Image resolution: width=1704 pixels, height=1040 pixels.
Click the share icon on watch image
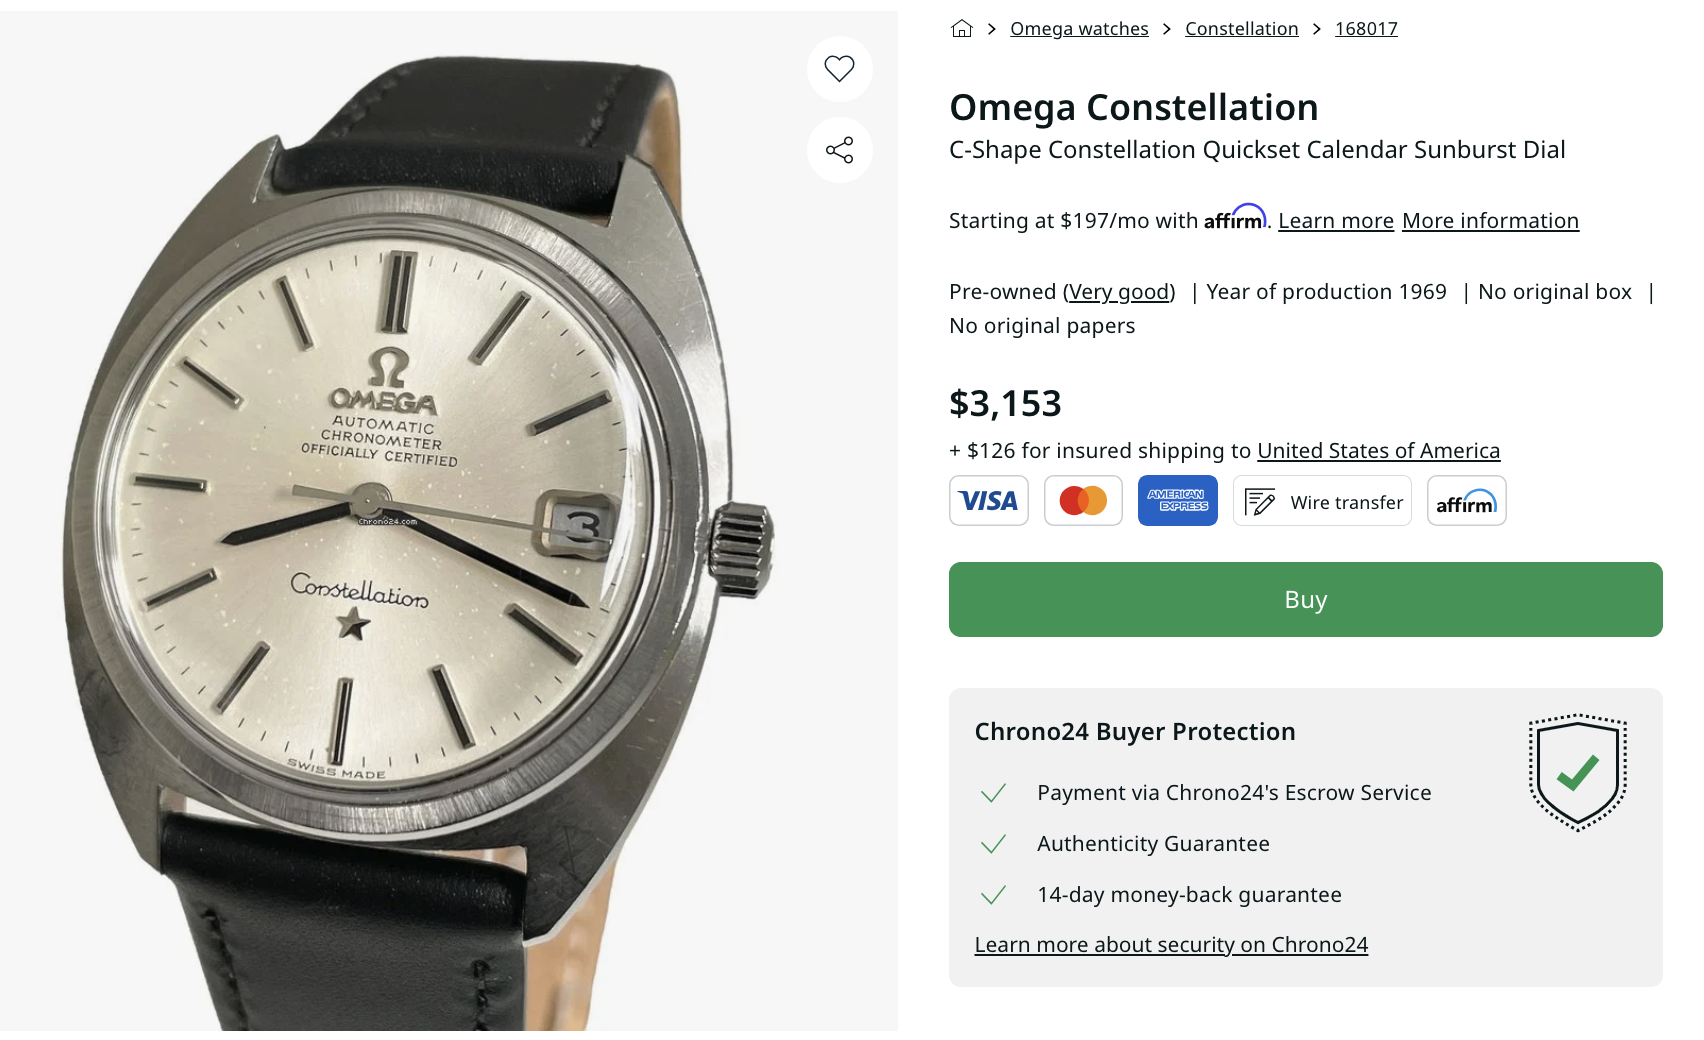pos(839,150)
